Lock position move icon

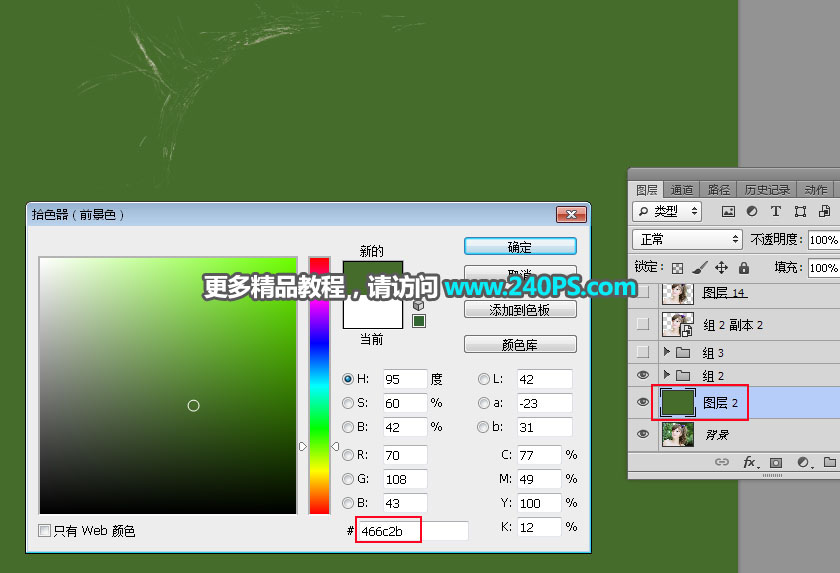tap(722, 267)
